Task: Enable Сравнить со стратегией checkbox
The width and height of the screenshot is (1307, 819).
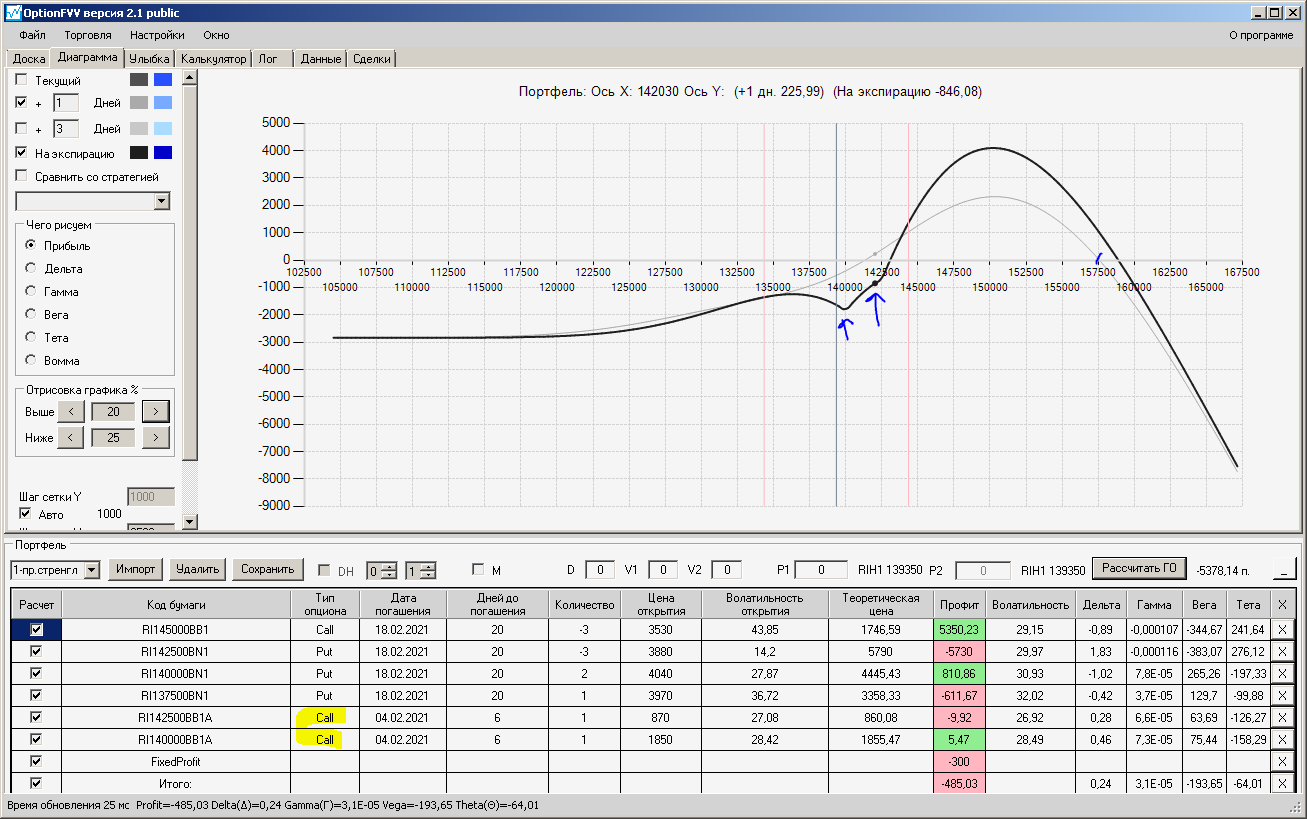Action: click(x=21, y=177)
